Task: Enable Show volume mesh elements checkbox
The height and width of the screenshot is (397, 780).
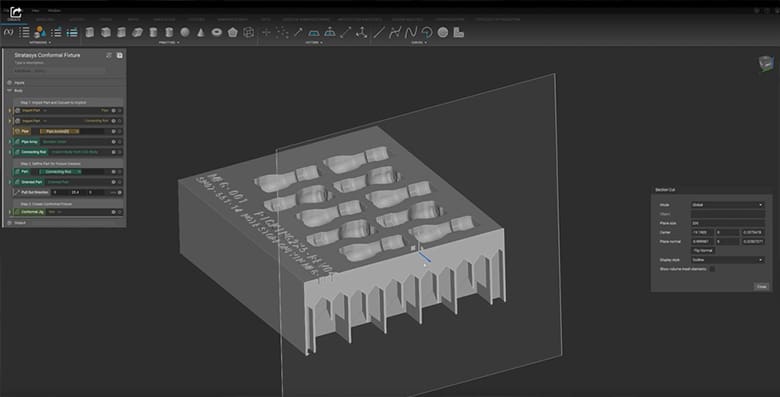Action: click(712, 269)
